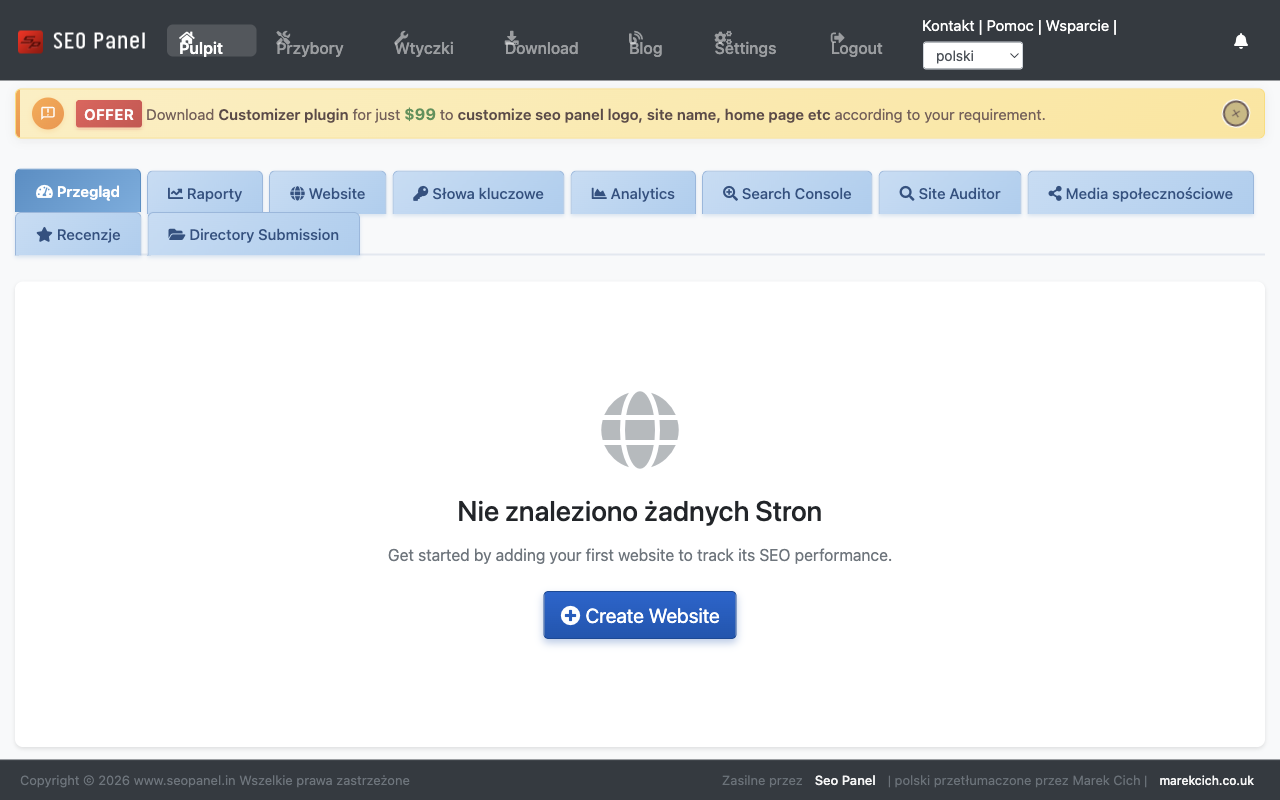The width and height of the screenshot is (1280, 800).
Task: Click the copyright www.seopanel.in text
Action: 215,780
